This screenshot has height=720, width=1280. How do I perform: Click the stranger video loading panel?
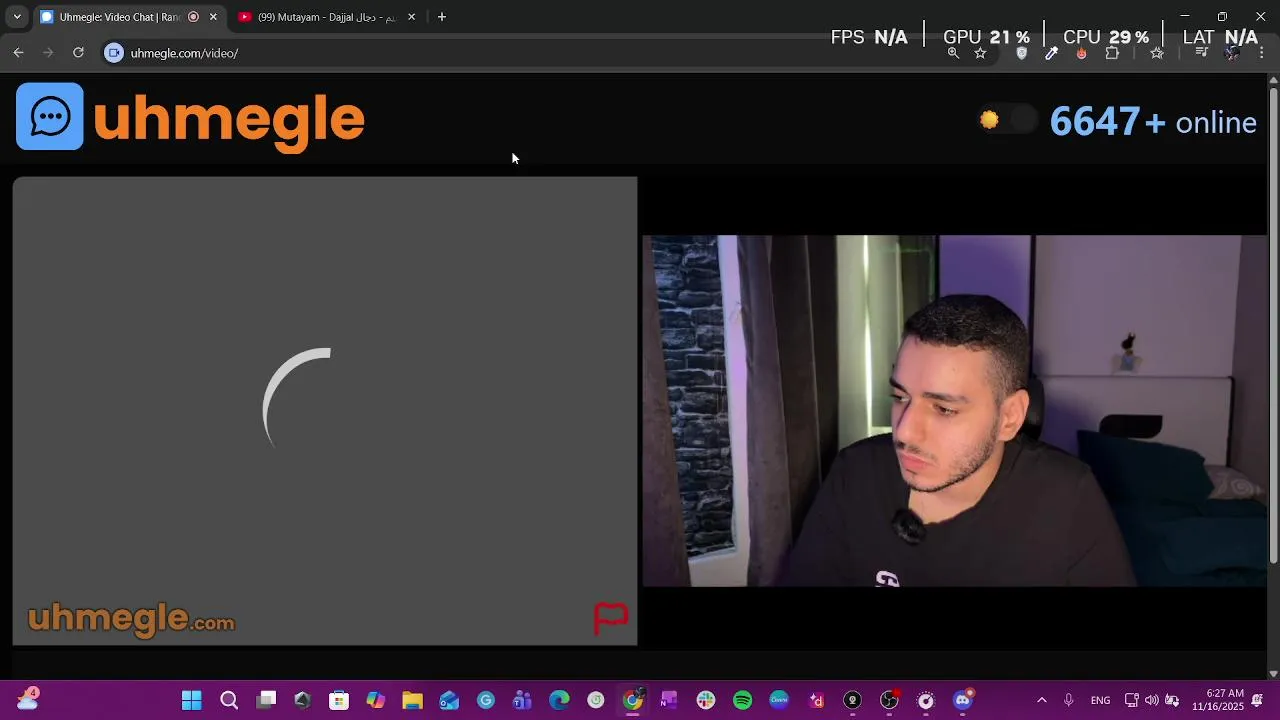(x=325, y=411)
